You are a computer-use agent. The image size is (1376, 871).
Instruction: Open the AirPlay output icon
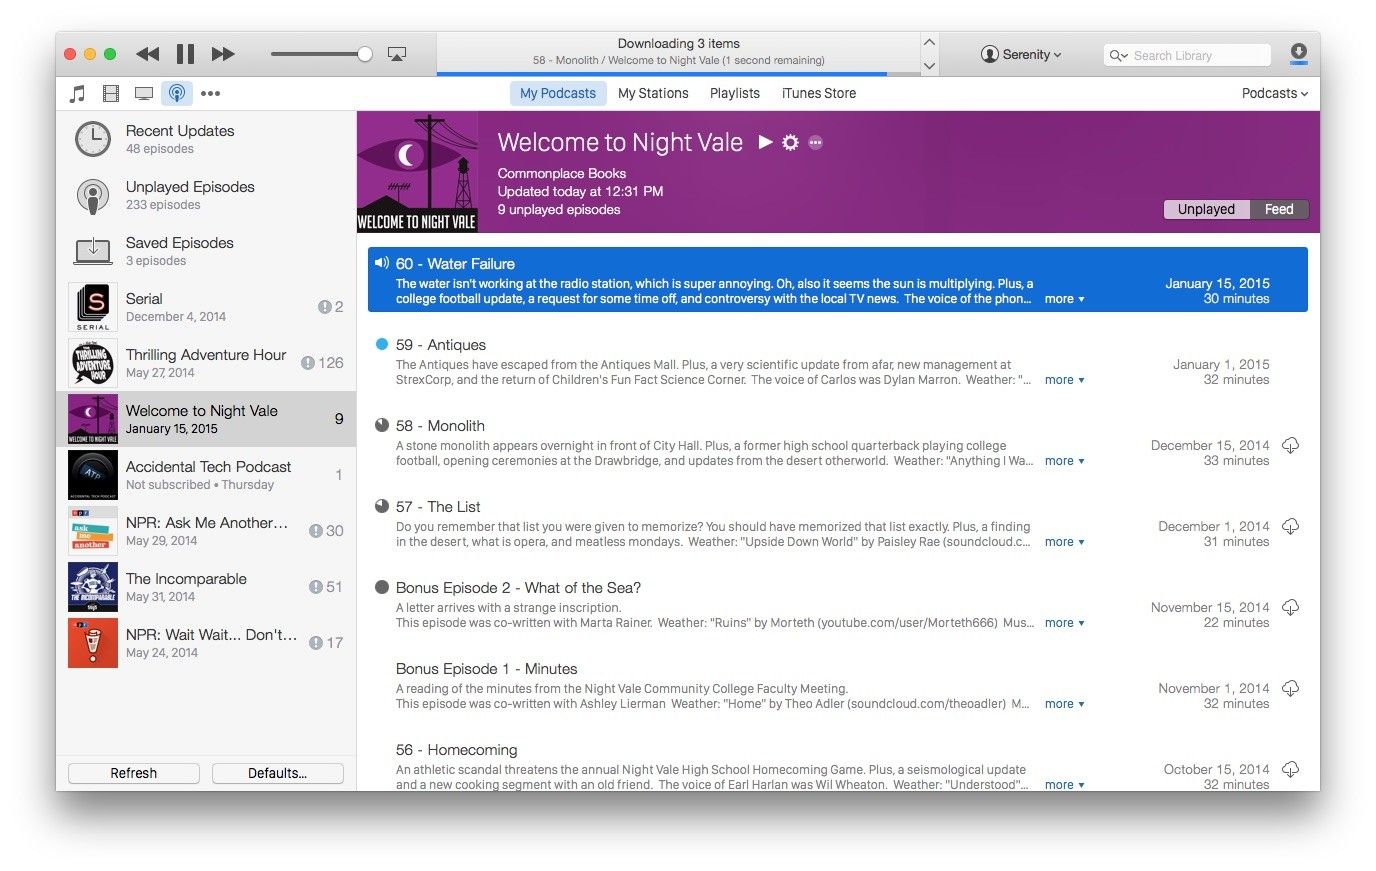(397, 54)
